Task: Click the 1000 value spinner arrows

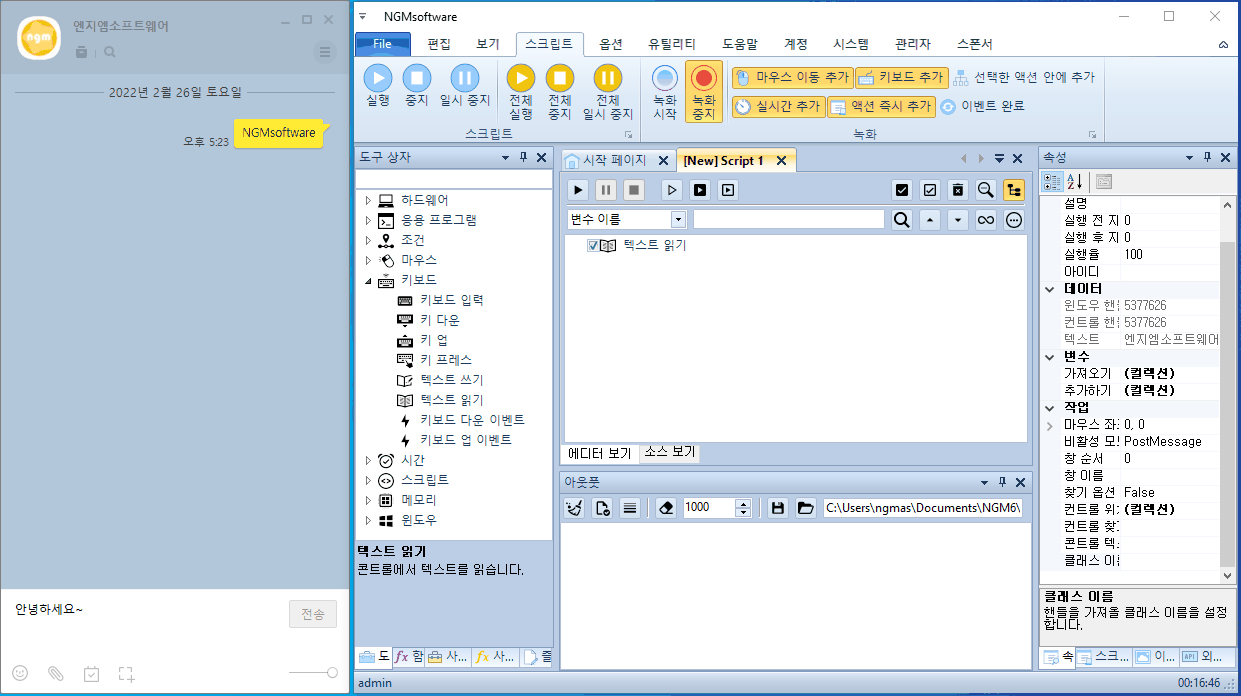Action: tap(743, 508)
